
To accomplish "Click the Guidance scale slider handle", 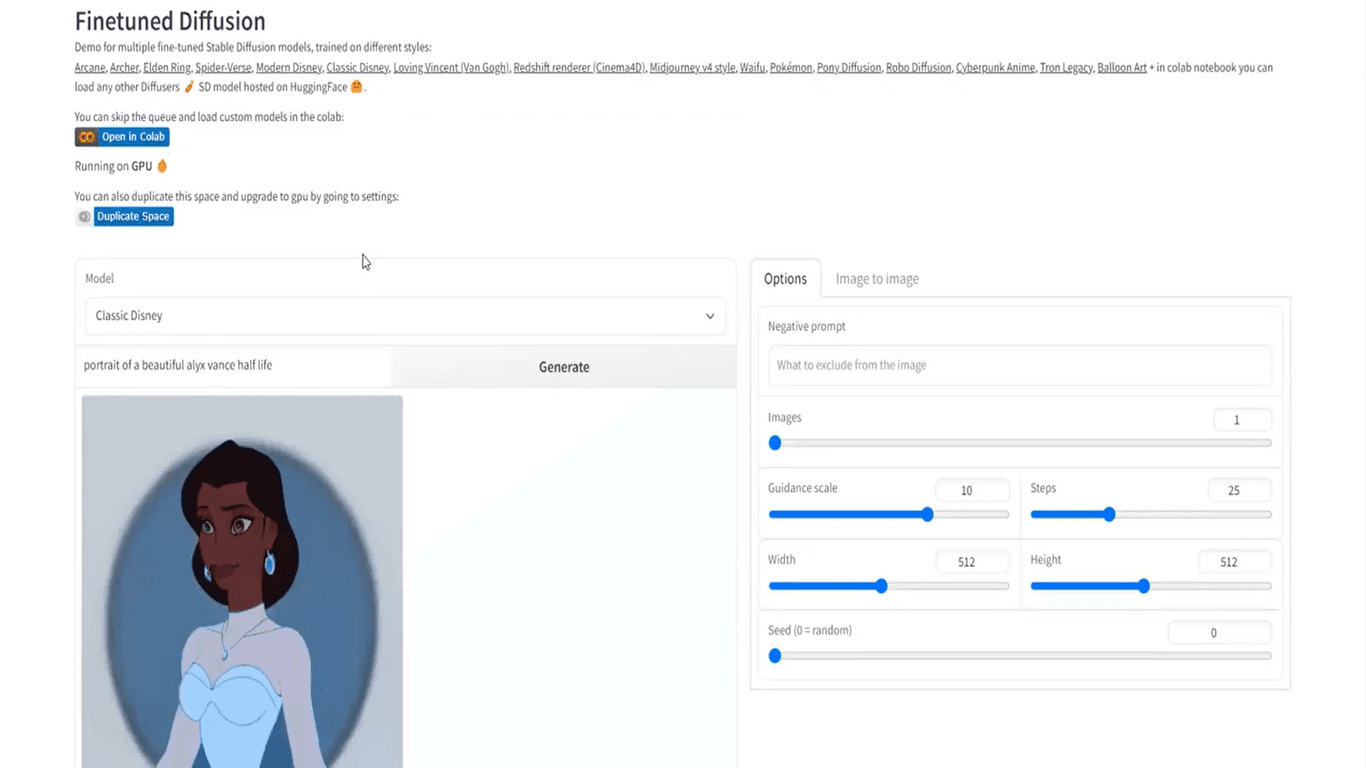I will (927, 514).
